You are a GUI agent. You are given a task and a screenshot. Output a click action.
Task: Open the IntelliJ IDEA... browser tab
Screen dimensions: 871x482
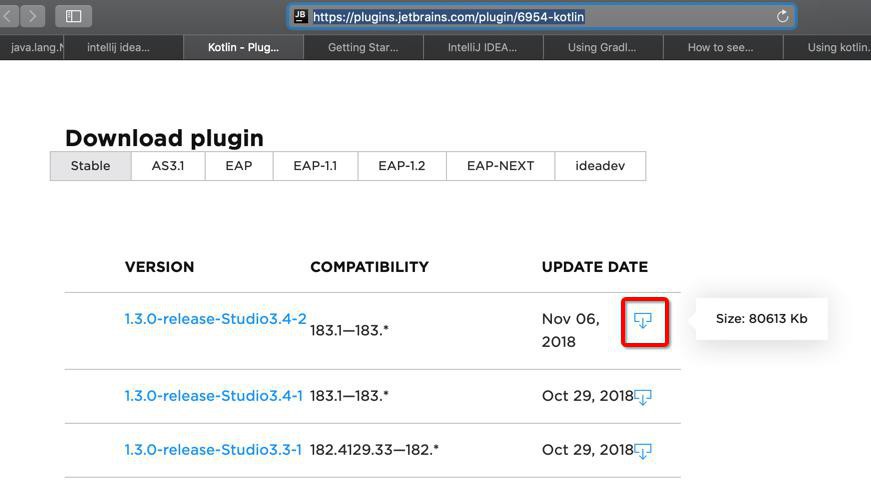(x=483, y=48)
